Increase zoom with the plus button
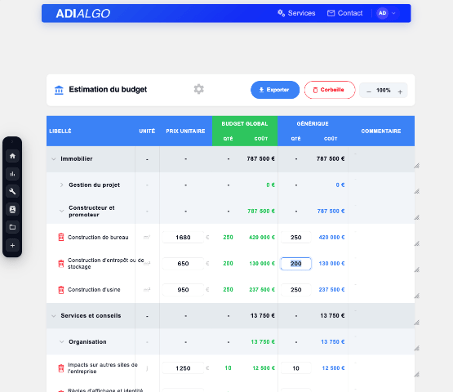Viewport: 453px width, 392px height. [x=400, y=92]
